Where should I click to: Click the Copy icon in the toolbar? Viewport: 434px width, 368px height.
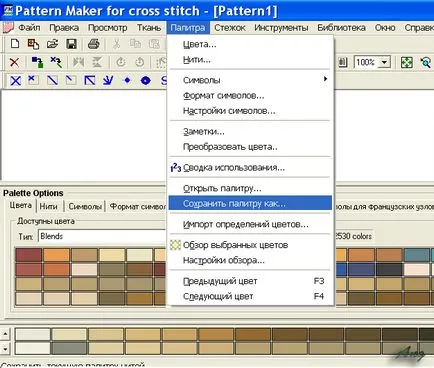pyautogui.click(x=135, y=44)
